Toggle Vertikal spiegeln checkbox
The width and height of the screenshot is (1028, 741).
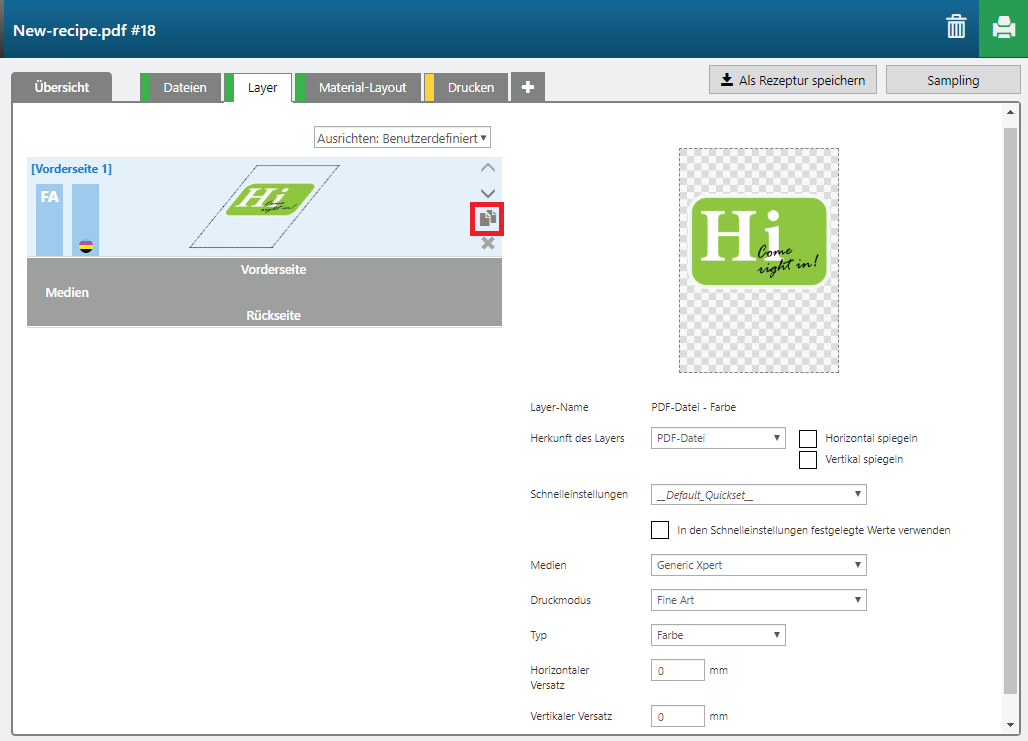pos(808,460)
